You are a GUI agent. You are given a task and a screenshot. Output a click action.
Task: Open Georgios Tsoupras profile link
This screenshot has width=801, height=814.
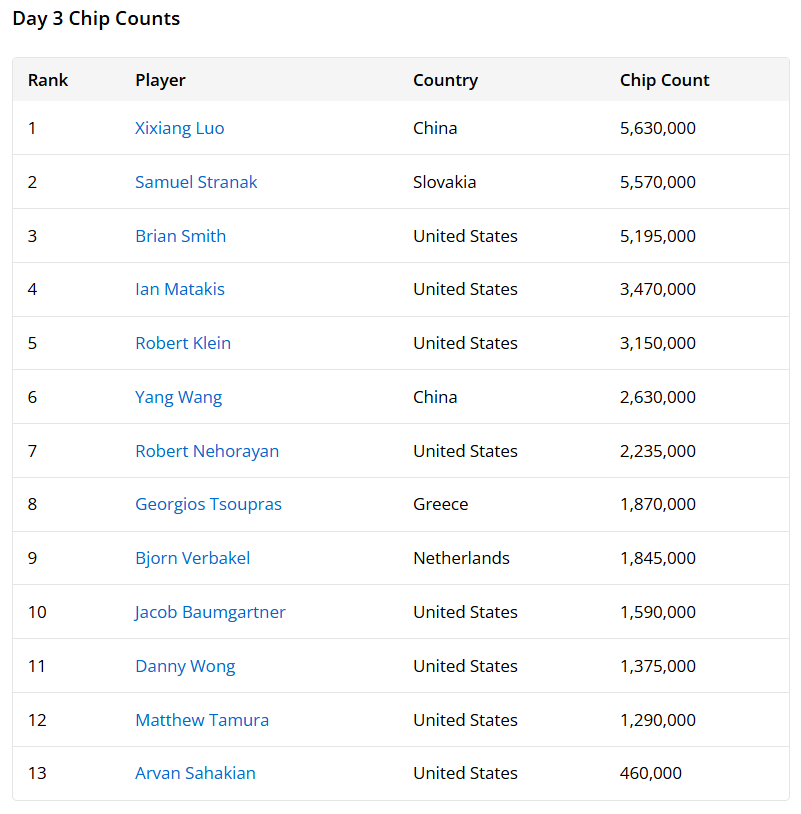pos(208,504)
